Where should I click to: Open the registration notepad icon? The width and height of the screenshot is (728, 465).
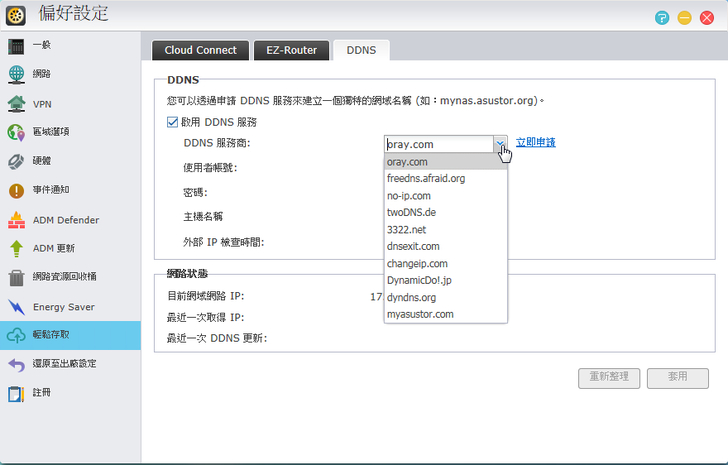16,394
